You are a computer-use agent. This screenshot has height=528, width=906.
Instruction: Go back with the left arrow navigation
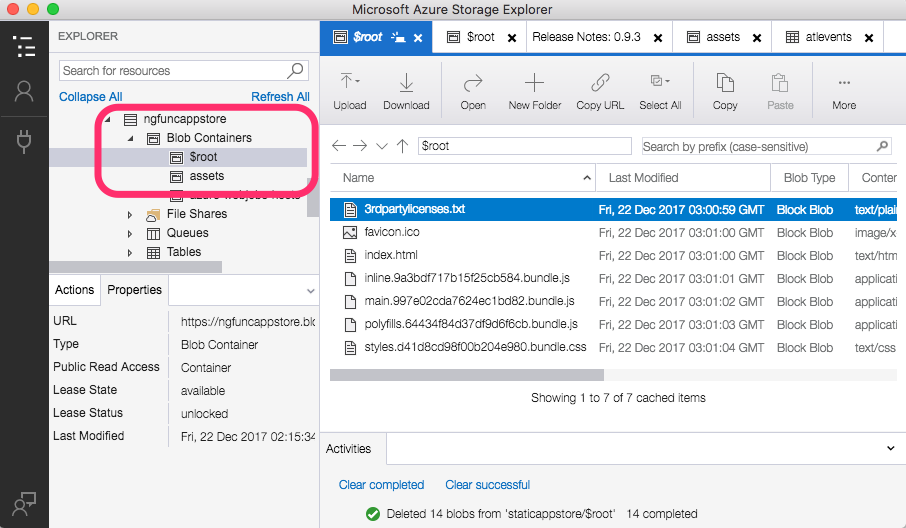point(339,146)
